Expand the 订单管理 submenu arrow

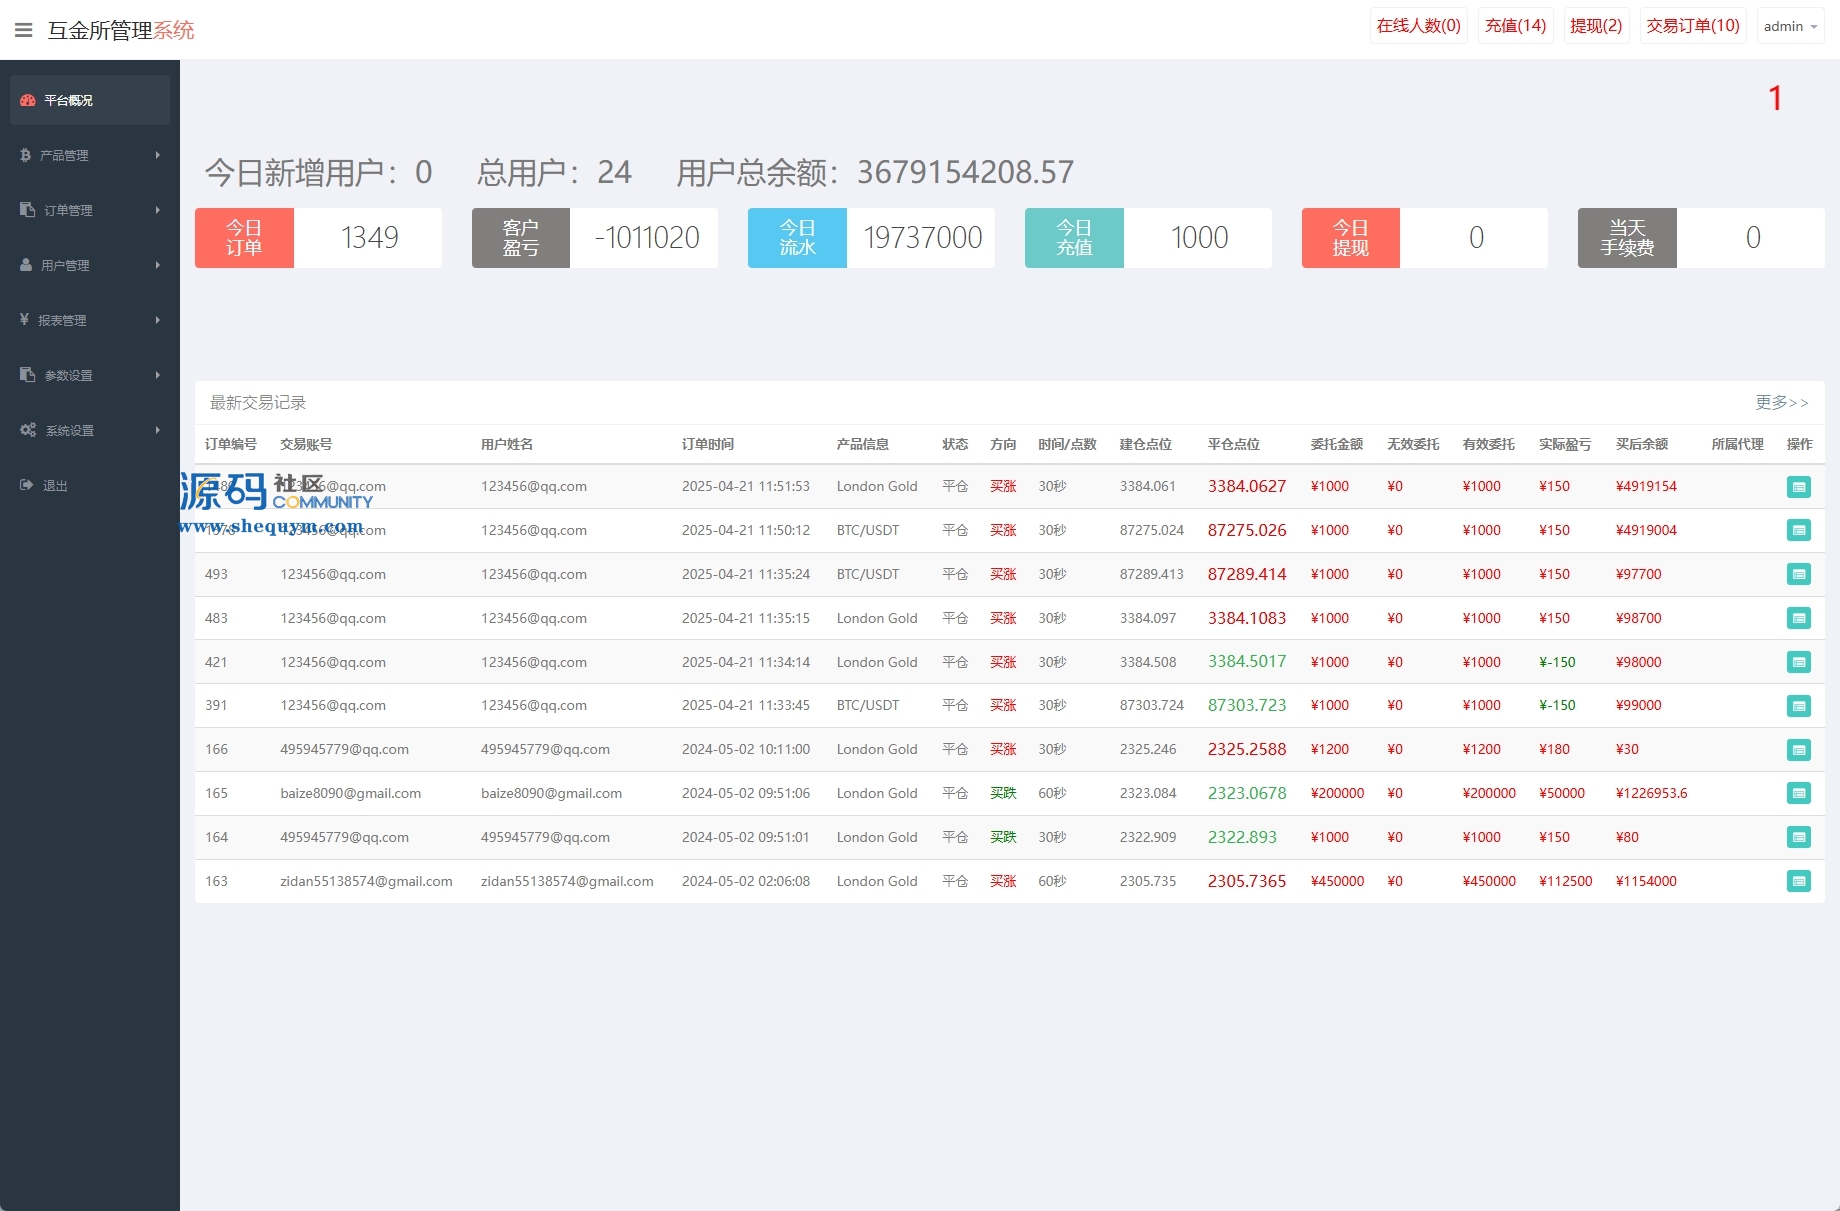(x=157, y=210)
